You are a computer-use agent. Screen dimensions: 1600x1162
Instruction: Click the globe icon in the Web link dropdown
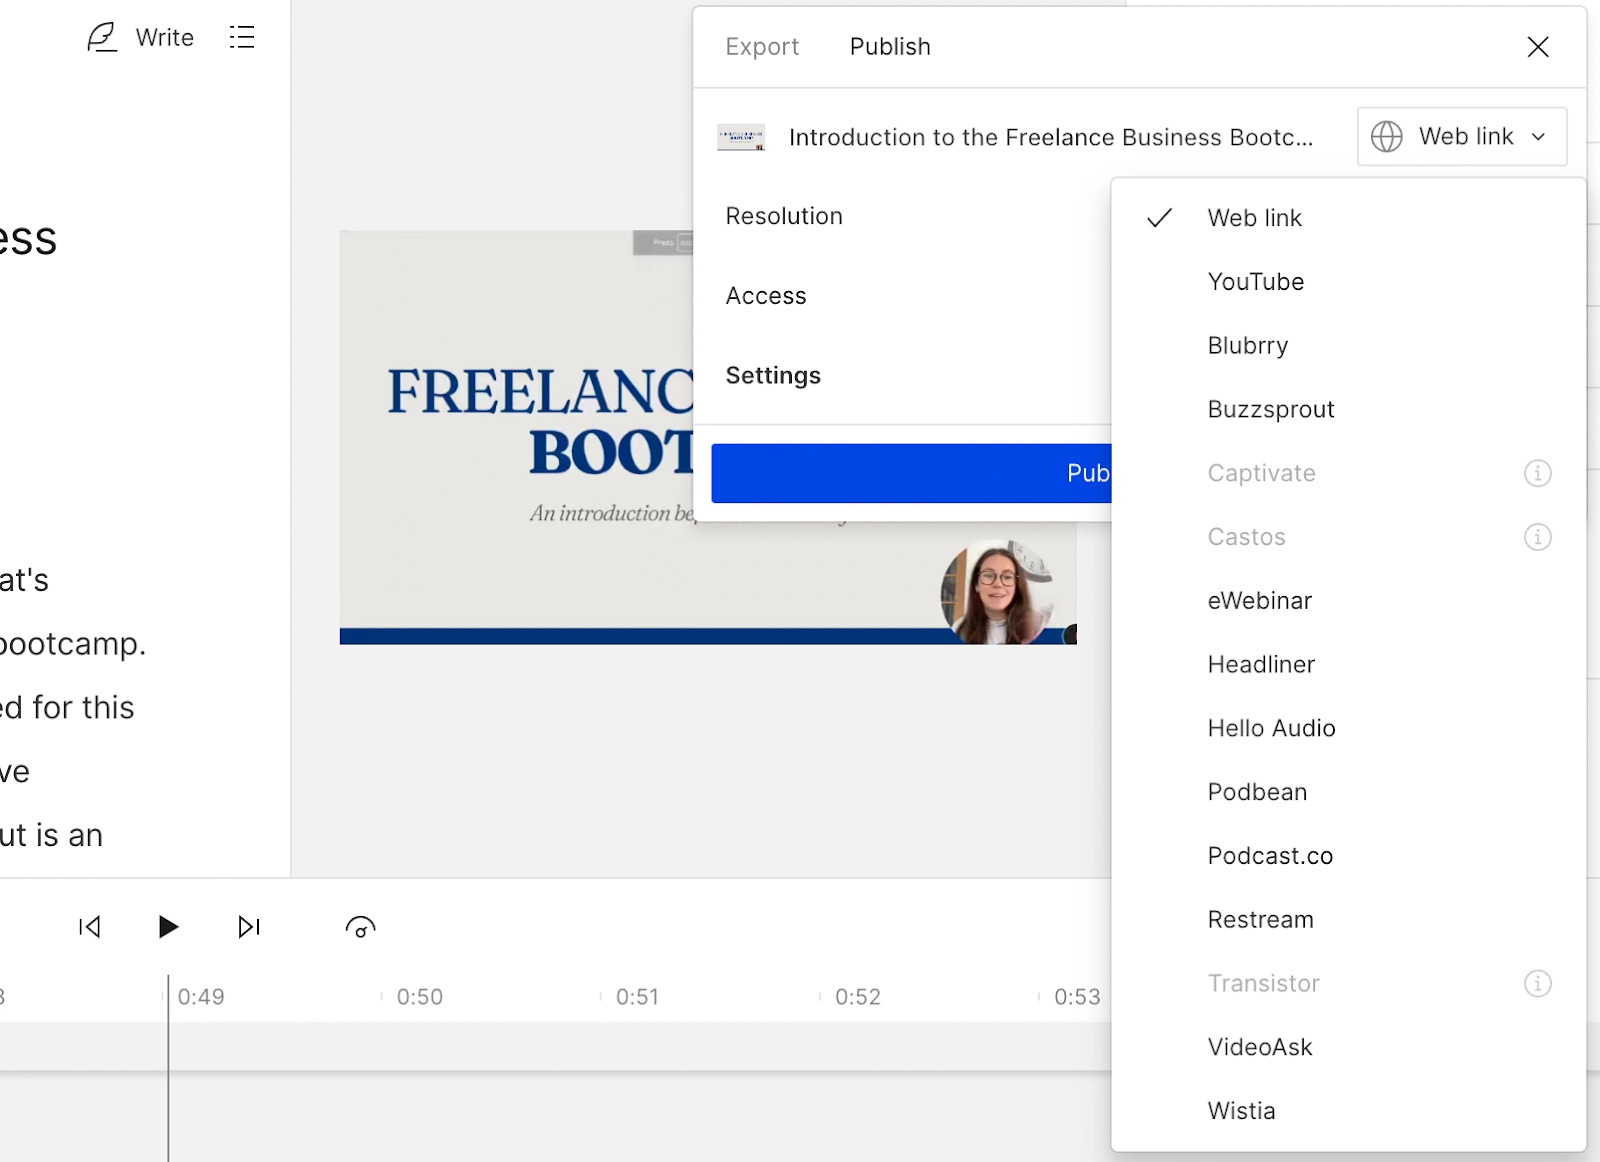[1386, 136]
